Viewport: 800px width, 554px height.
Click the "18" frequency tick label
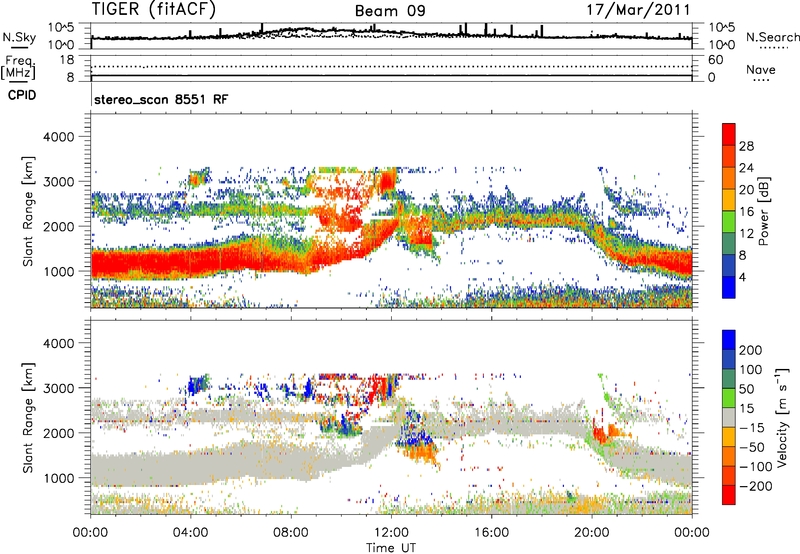67,60
